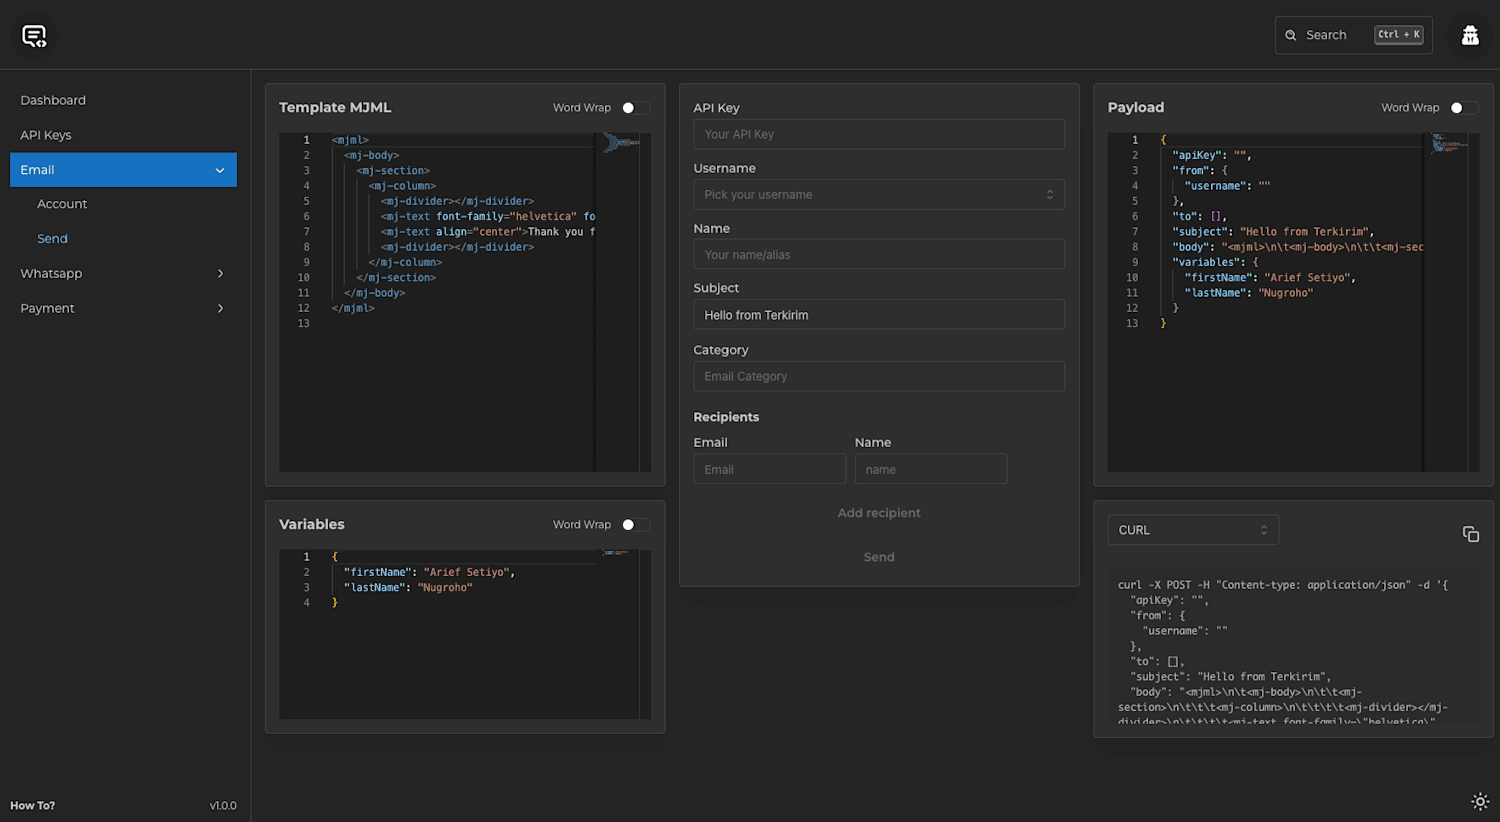Toggle Word Wrap for Template MJML

[636, 108]
